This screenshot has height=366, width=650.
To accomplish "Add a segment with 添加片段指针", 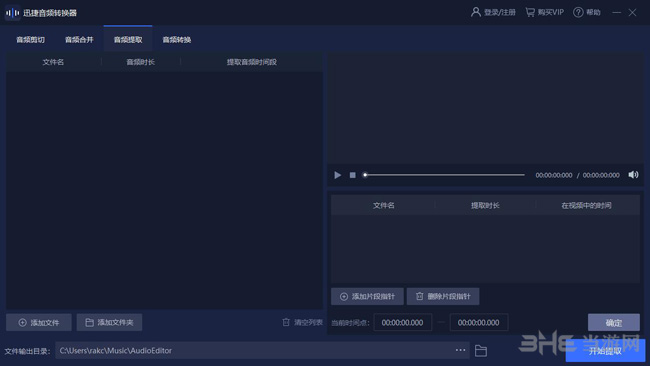I will pyautogui.click(x=367, y=296).
